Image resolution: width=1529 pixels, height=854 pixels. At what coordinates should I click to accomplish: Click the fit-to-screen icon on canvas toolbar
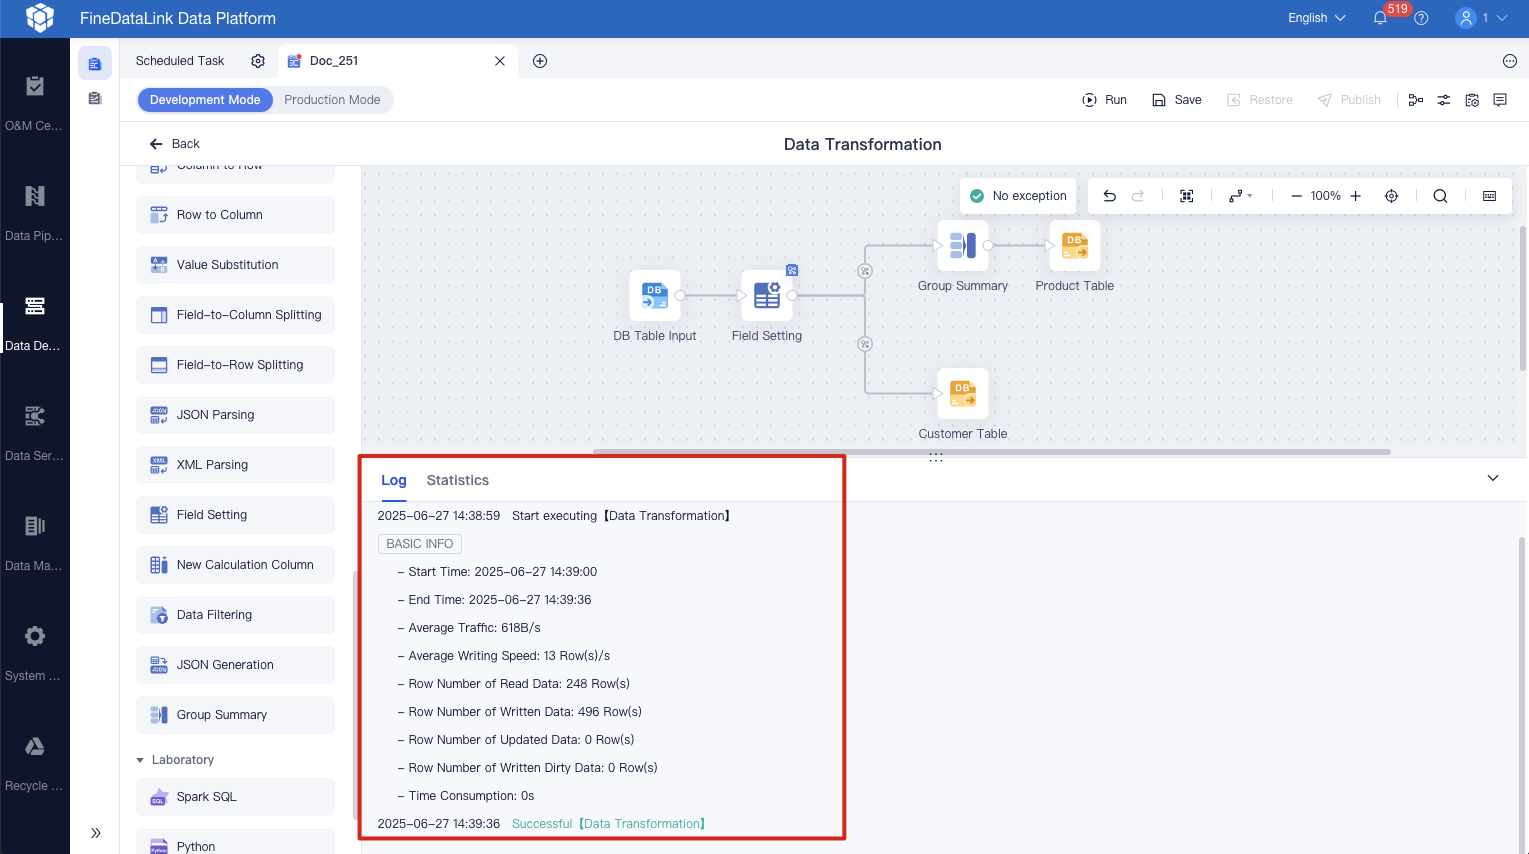[1187, 196]
